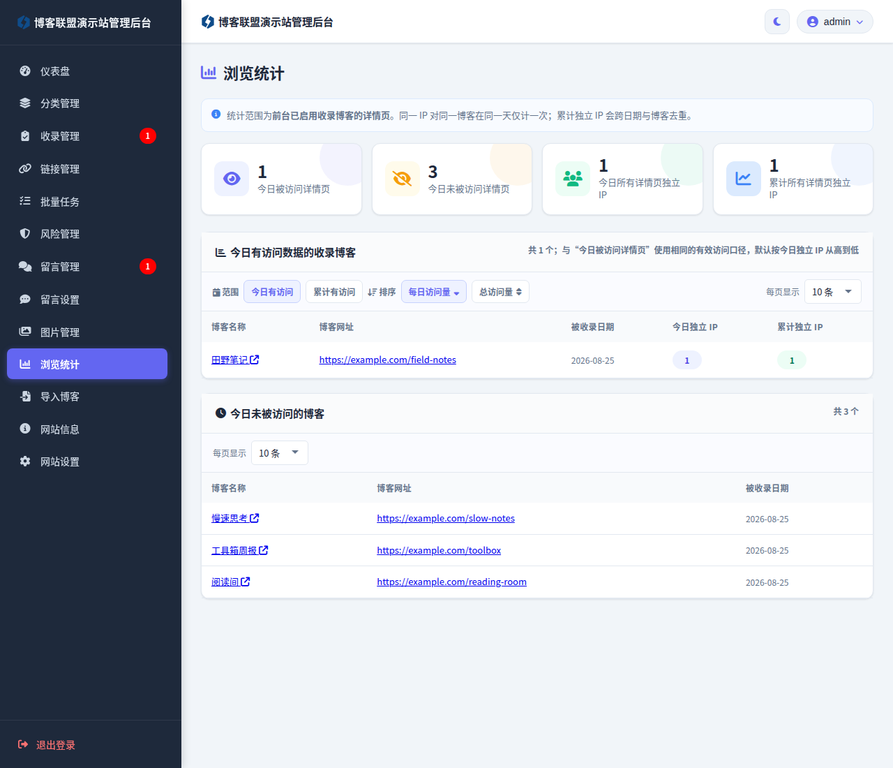Click the 批量任务 list icon

25,201
